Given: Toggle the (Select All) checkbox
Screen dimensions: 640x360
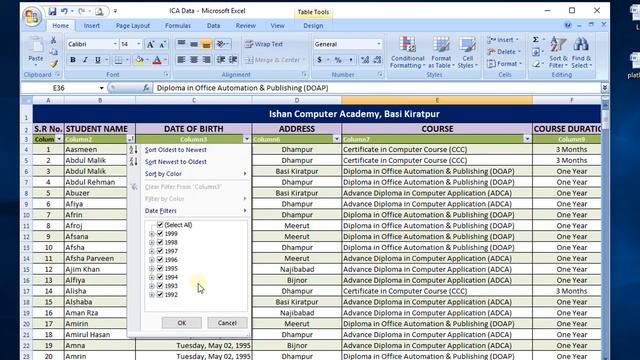Looking at the screenshot, I should [160, 225].
